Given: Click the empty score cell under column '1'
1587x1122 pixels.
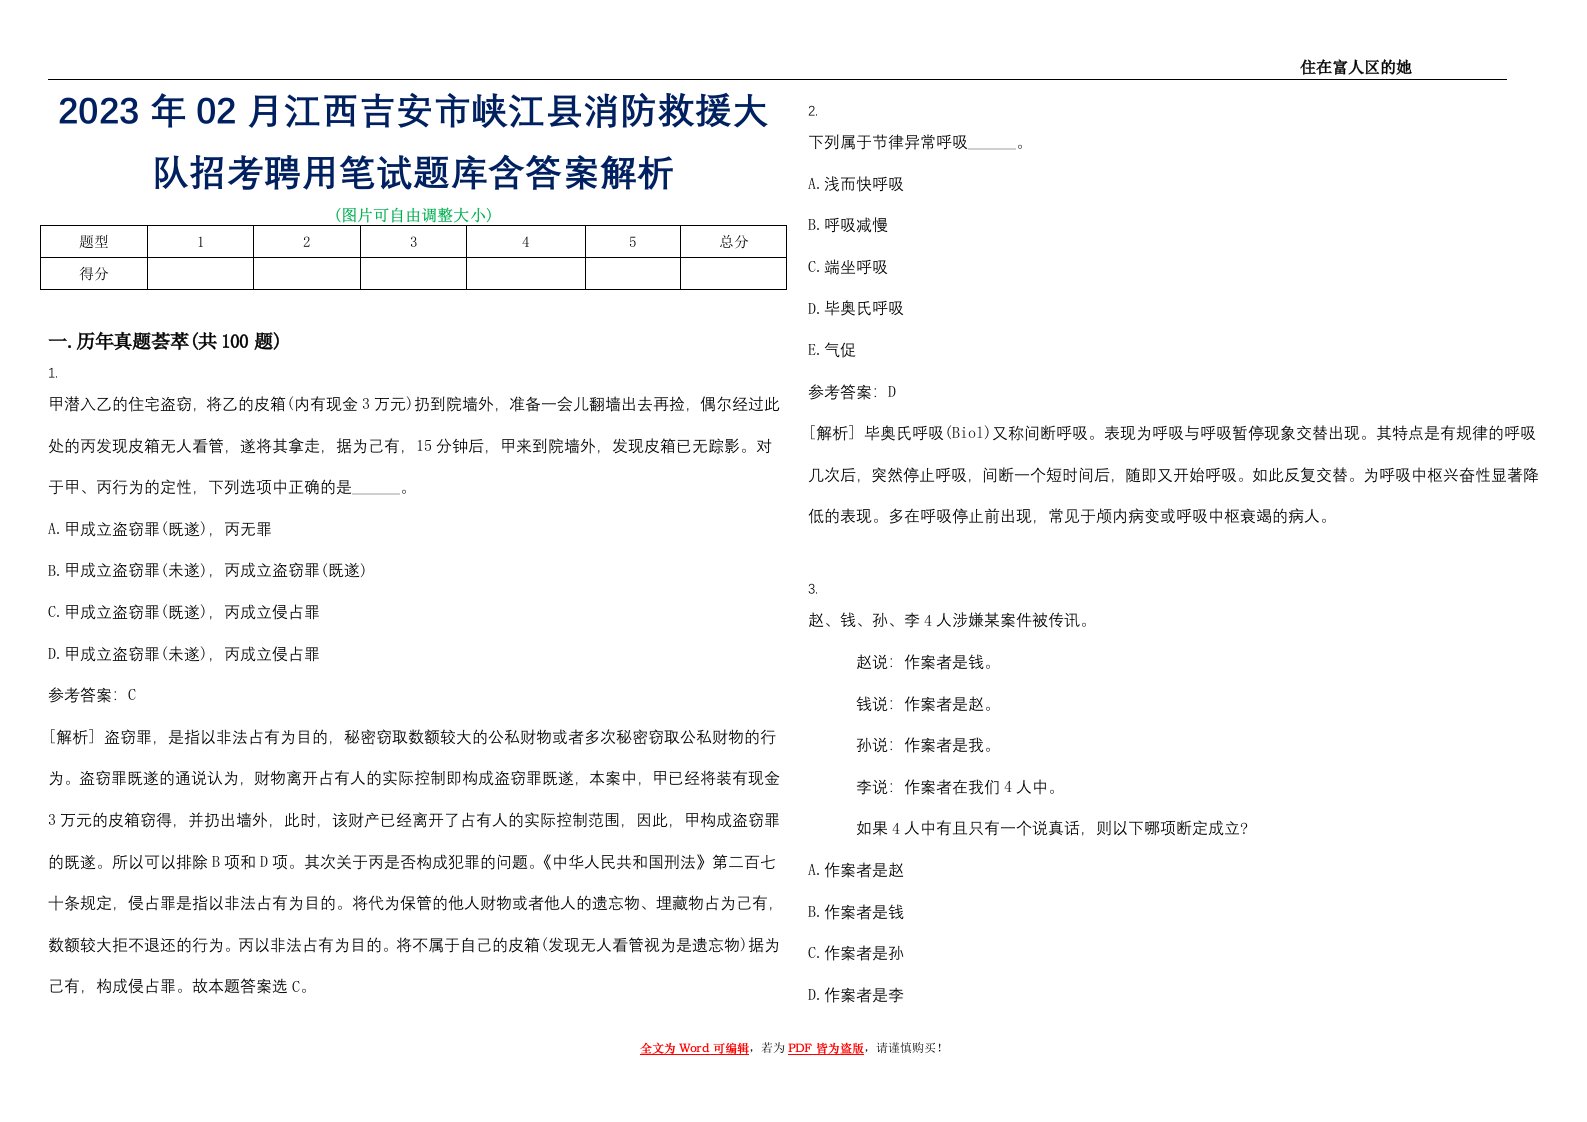Looking at the screenshot, I should (200, 274).
